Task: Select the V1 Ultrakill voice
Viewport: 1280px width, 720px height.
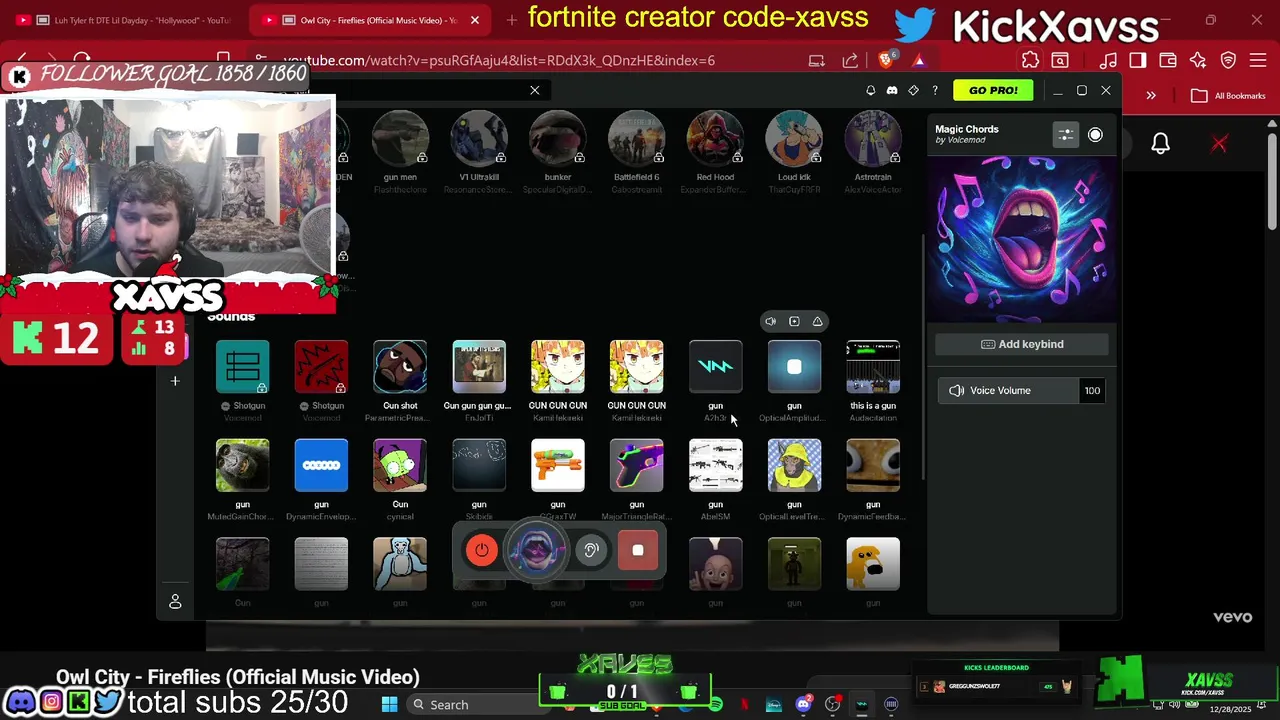Action: [479, 139]
